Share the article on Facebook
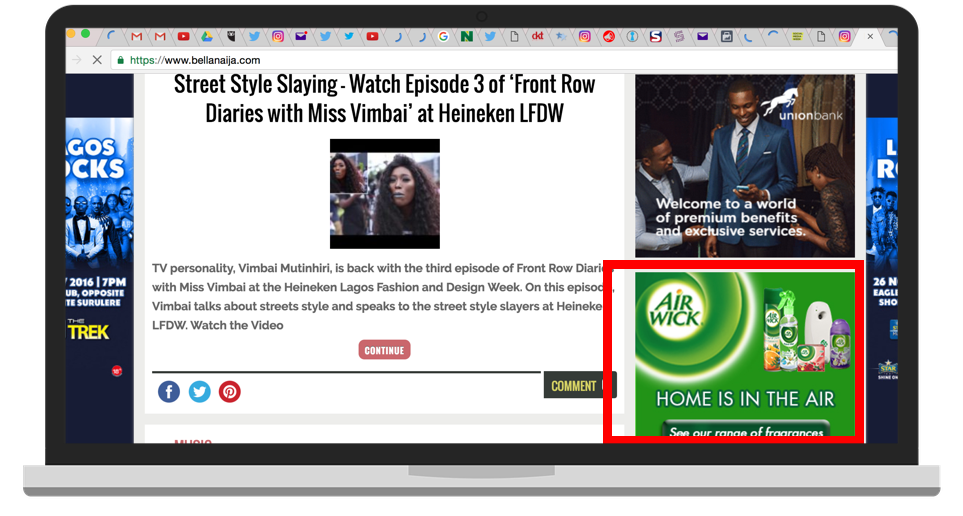The width and height of the screenshot is (963, 516). (x=169, y=391)
